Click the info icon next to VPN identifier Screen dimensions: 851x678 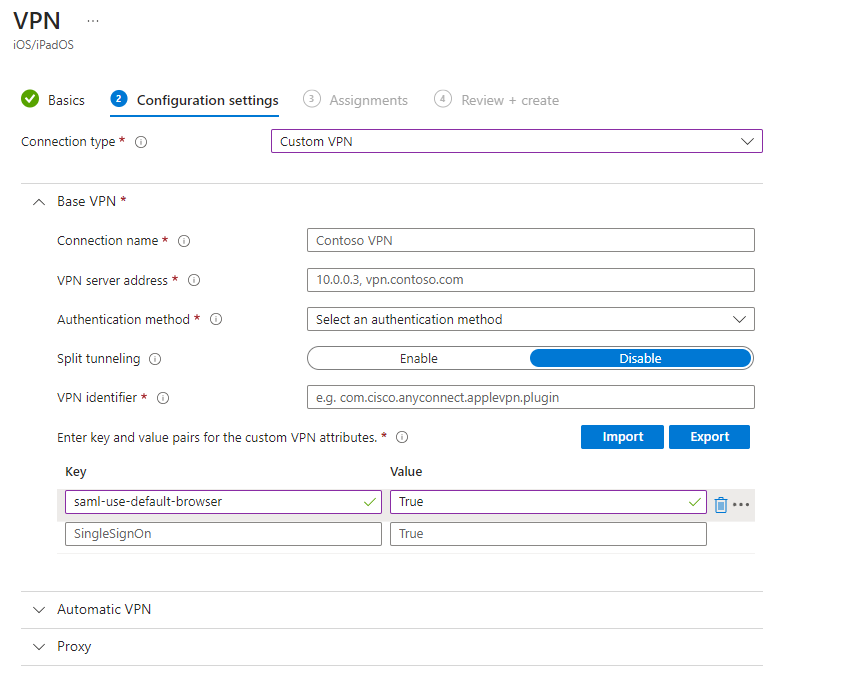click(163, 398)
